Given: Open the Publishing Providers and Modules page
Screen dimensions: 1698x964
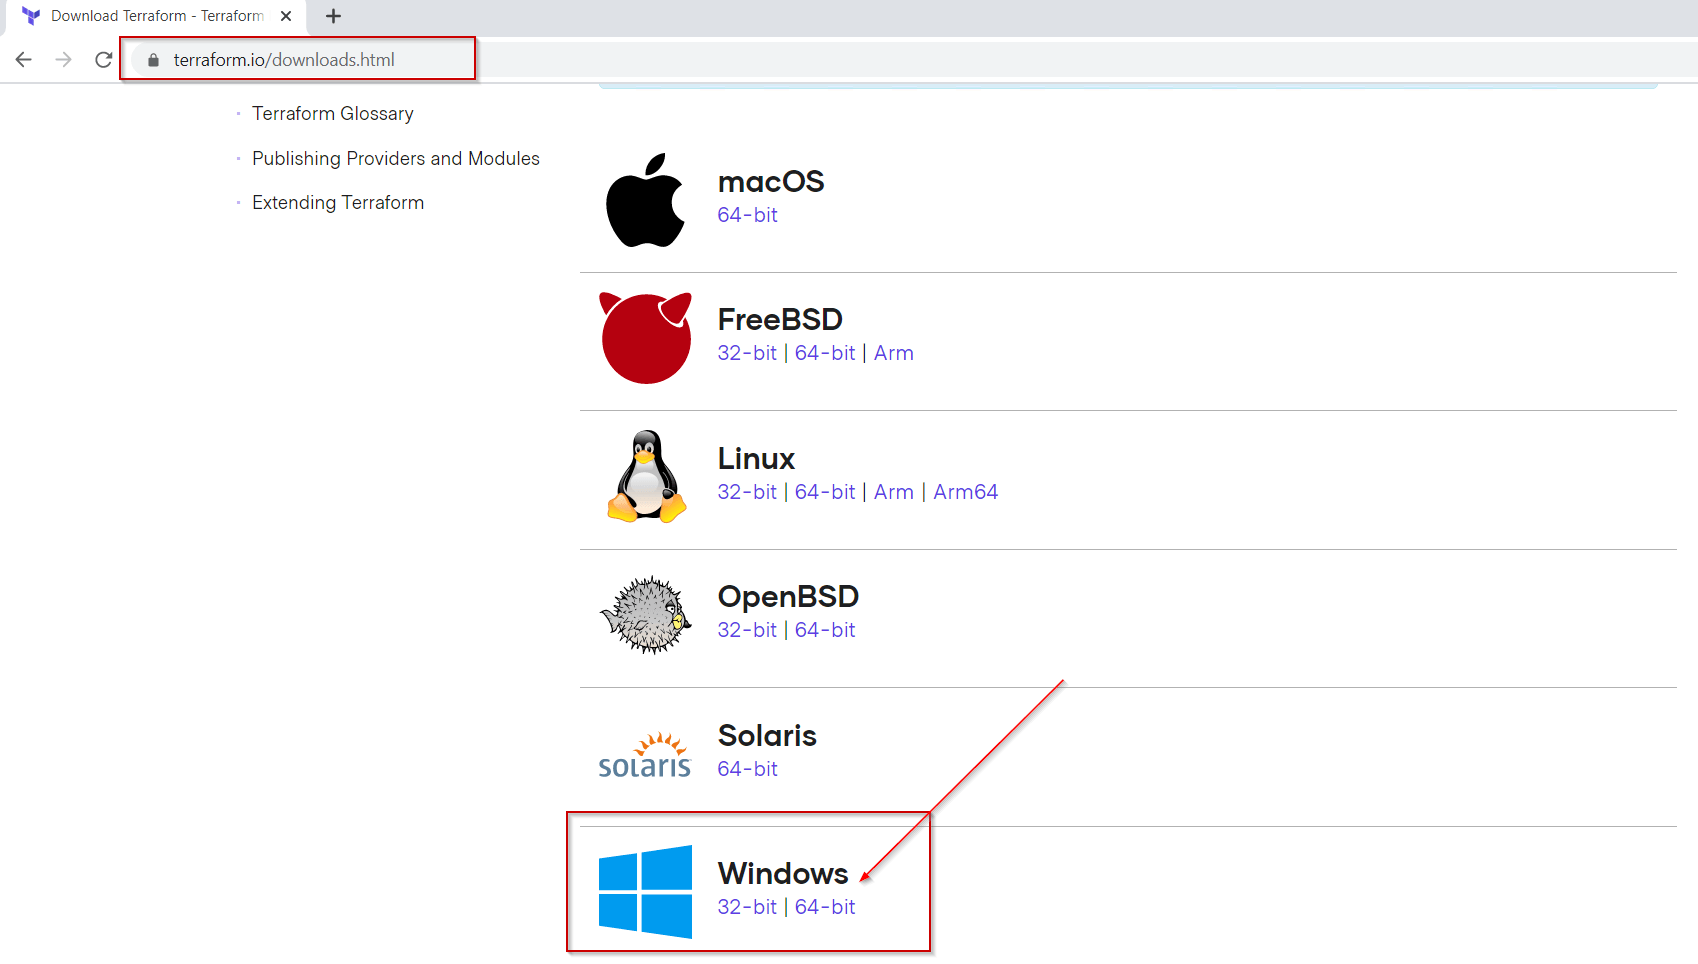Looking at the screenshot, I should [395, 158].
